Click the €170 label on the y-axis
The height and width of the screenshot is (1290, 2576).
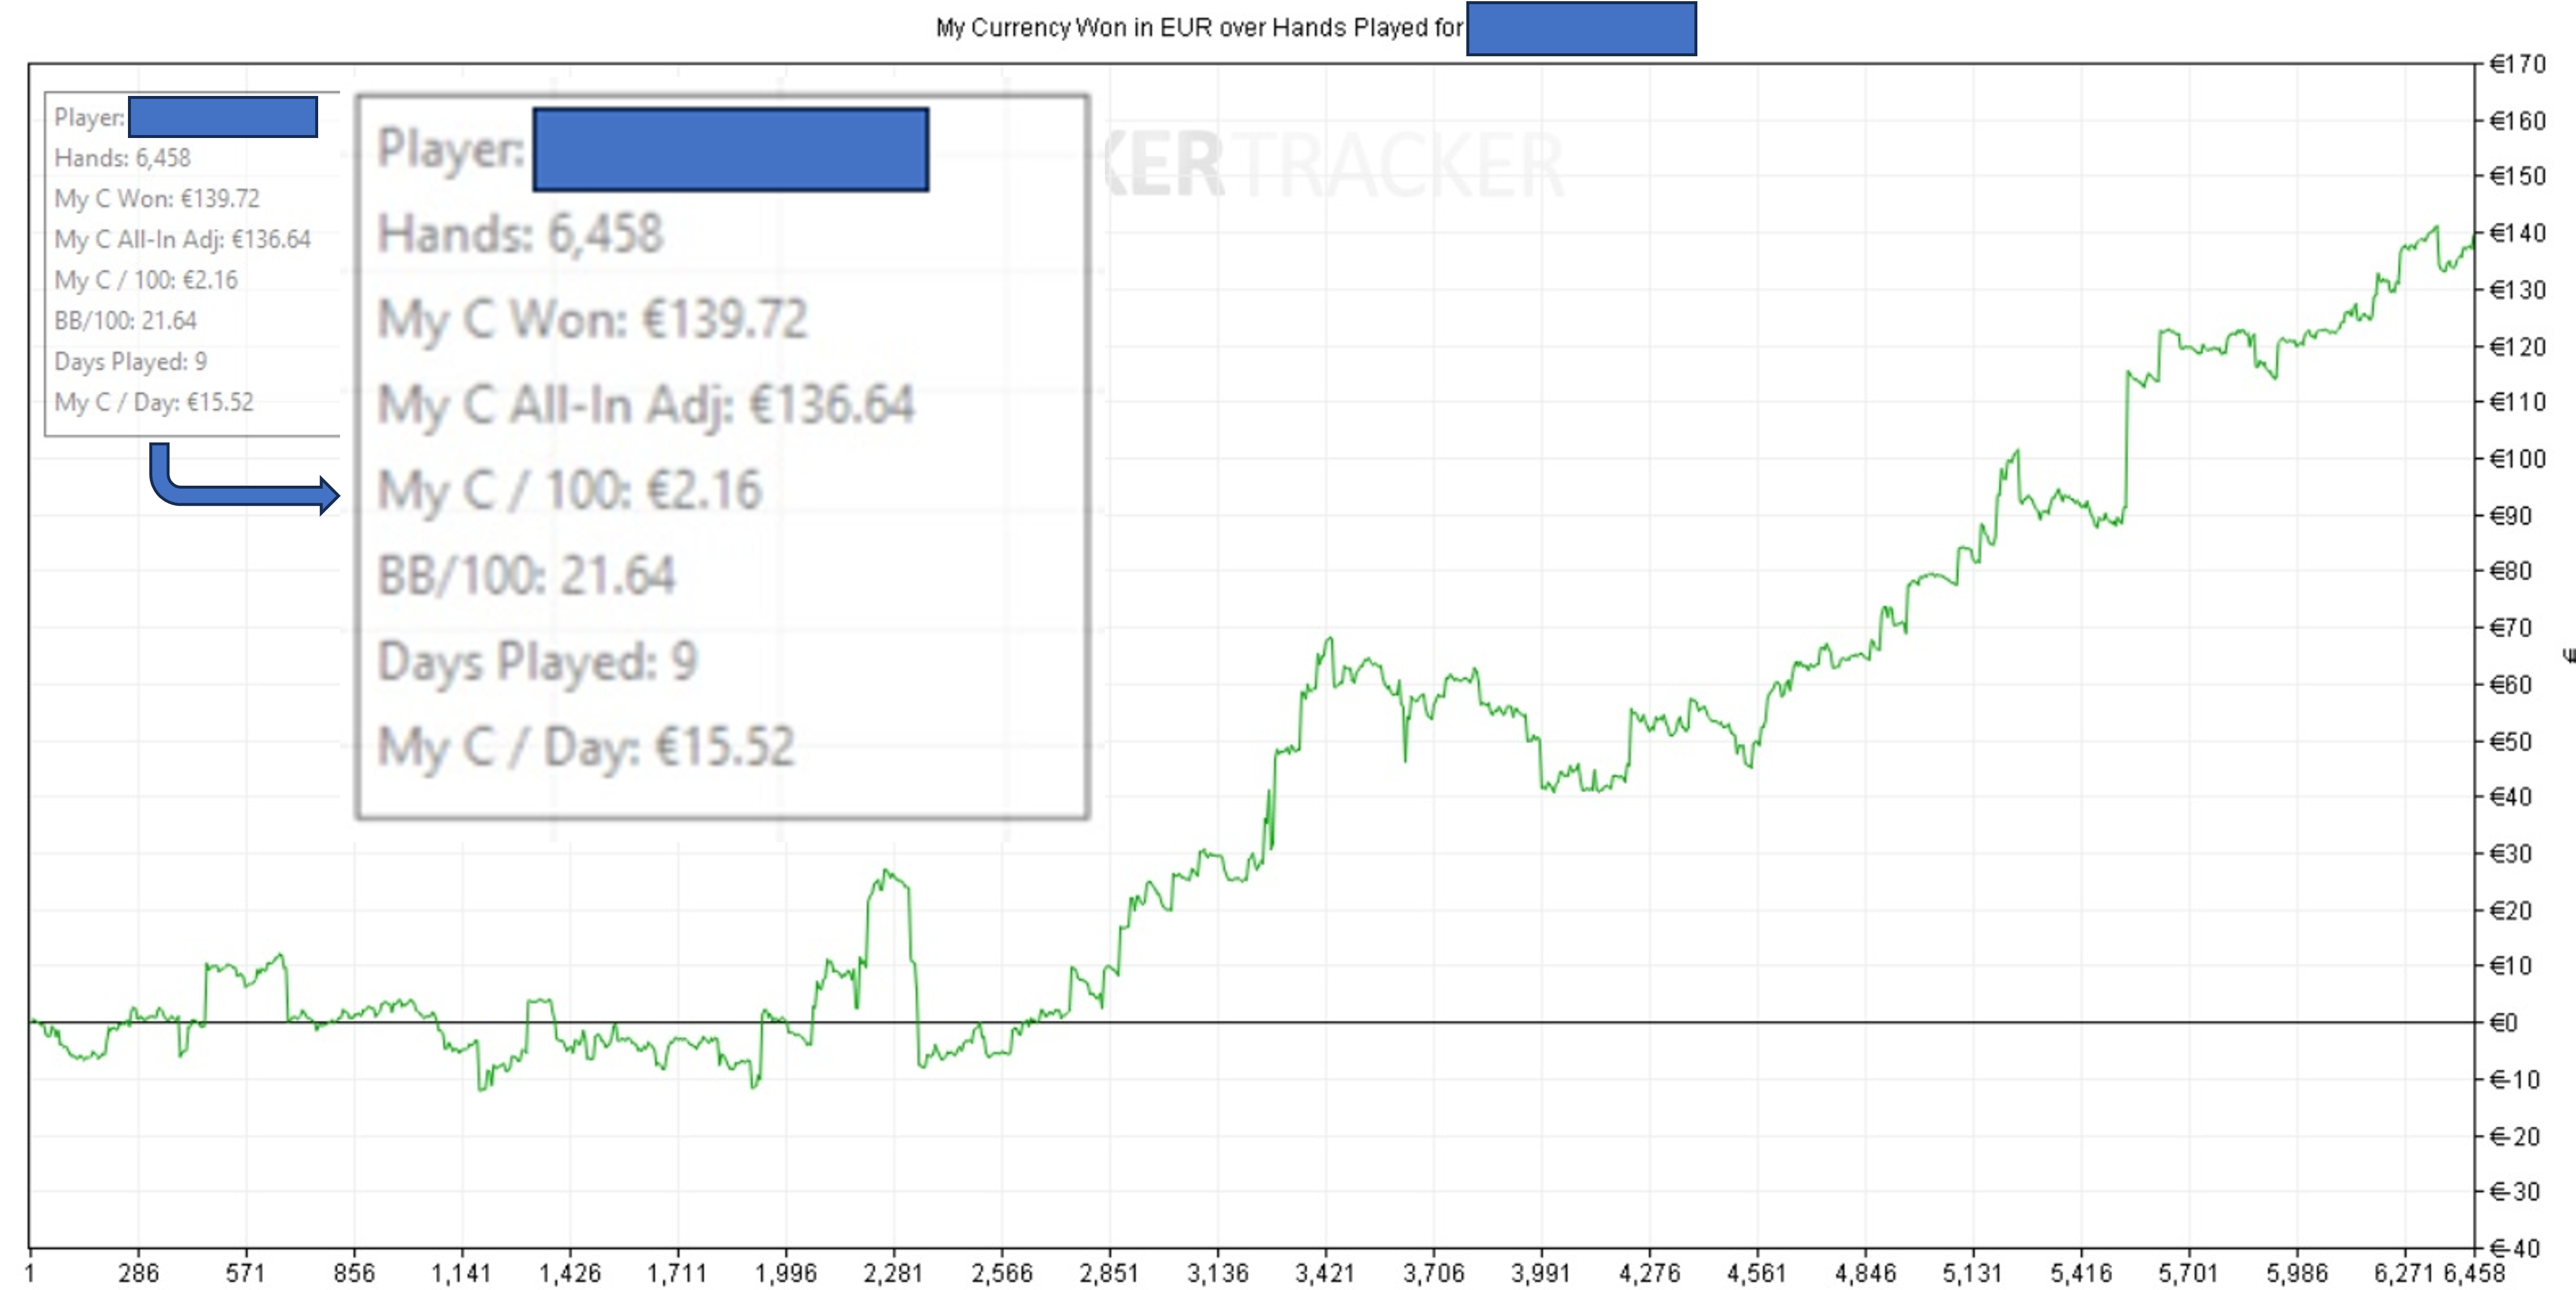2516,65
